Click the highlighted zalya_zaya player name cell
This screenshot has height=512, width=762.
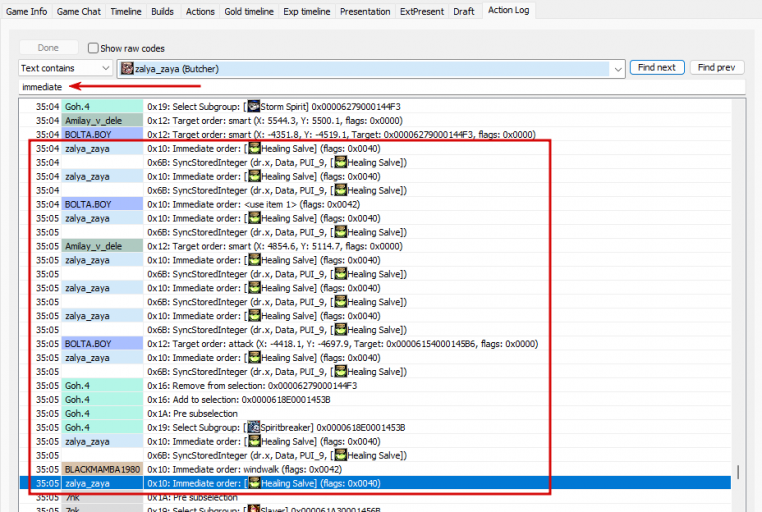click(x=102, y=483)
